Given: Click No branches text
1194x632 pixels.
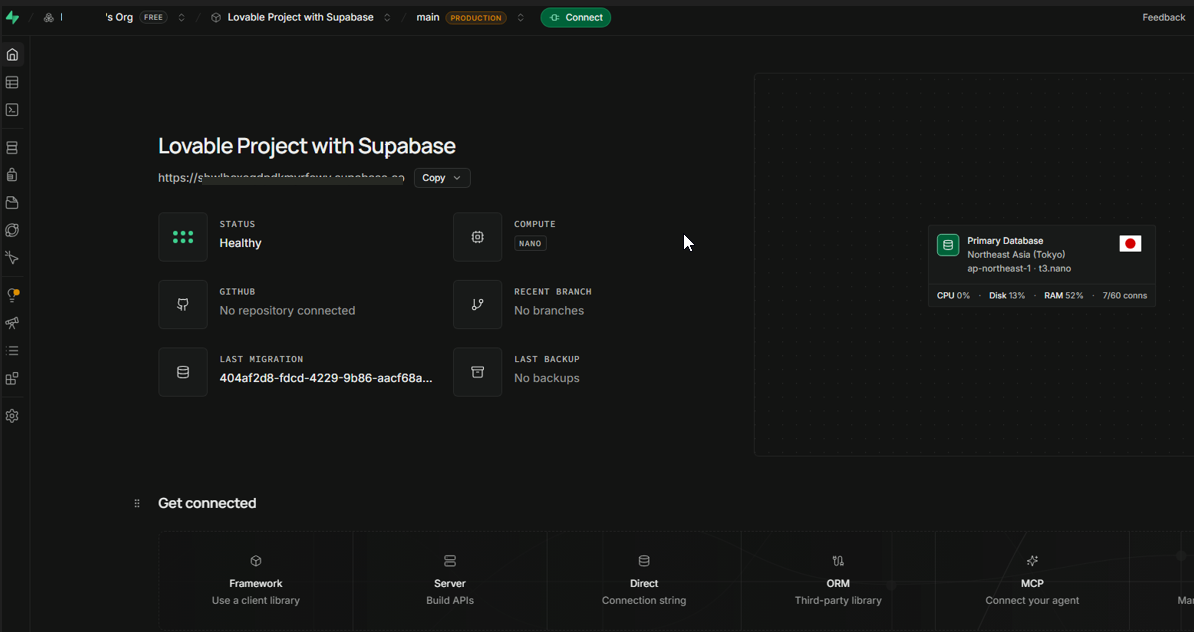Looking at the screenshot, I should point(549,311).
